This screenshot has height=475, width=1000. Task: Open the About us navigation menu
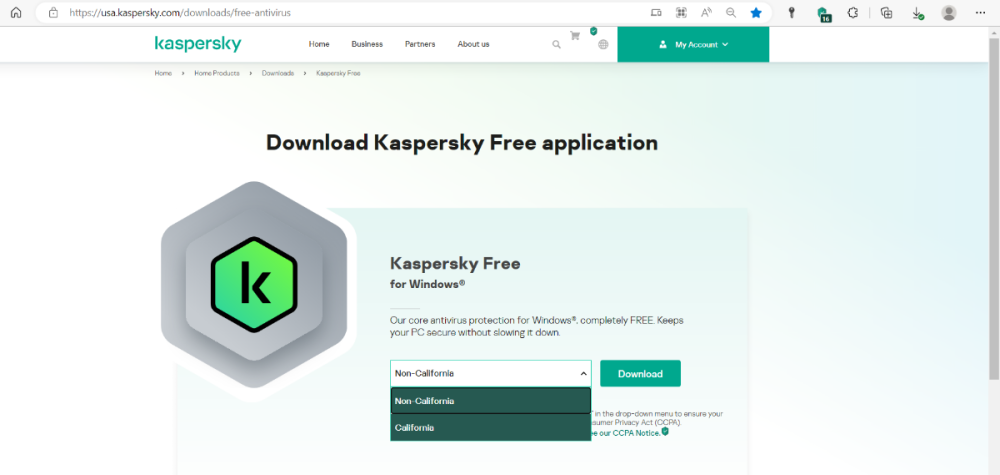click(x=473, y=44)
